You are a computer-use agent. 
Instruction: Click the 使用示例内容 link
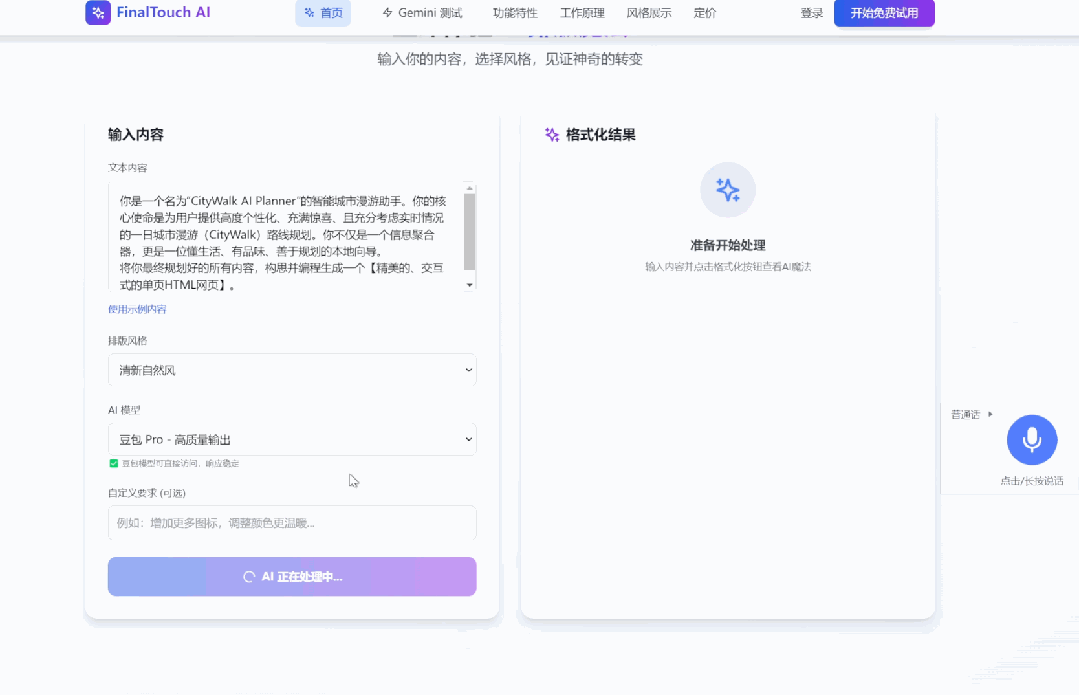click(x=137, y=309)
